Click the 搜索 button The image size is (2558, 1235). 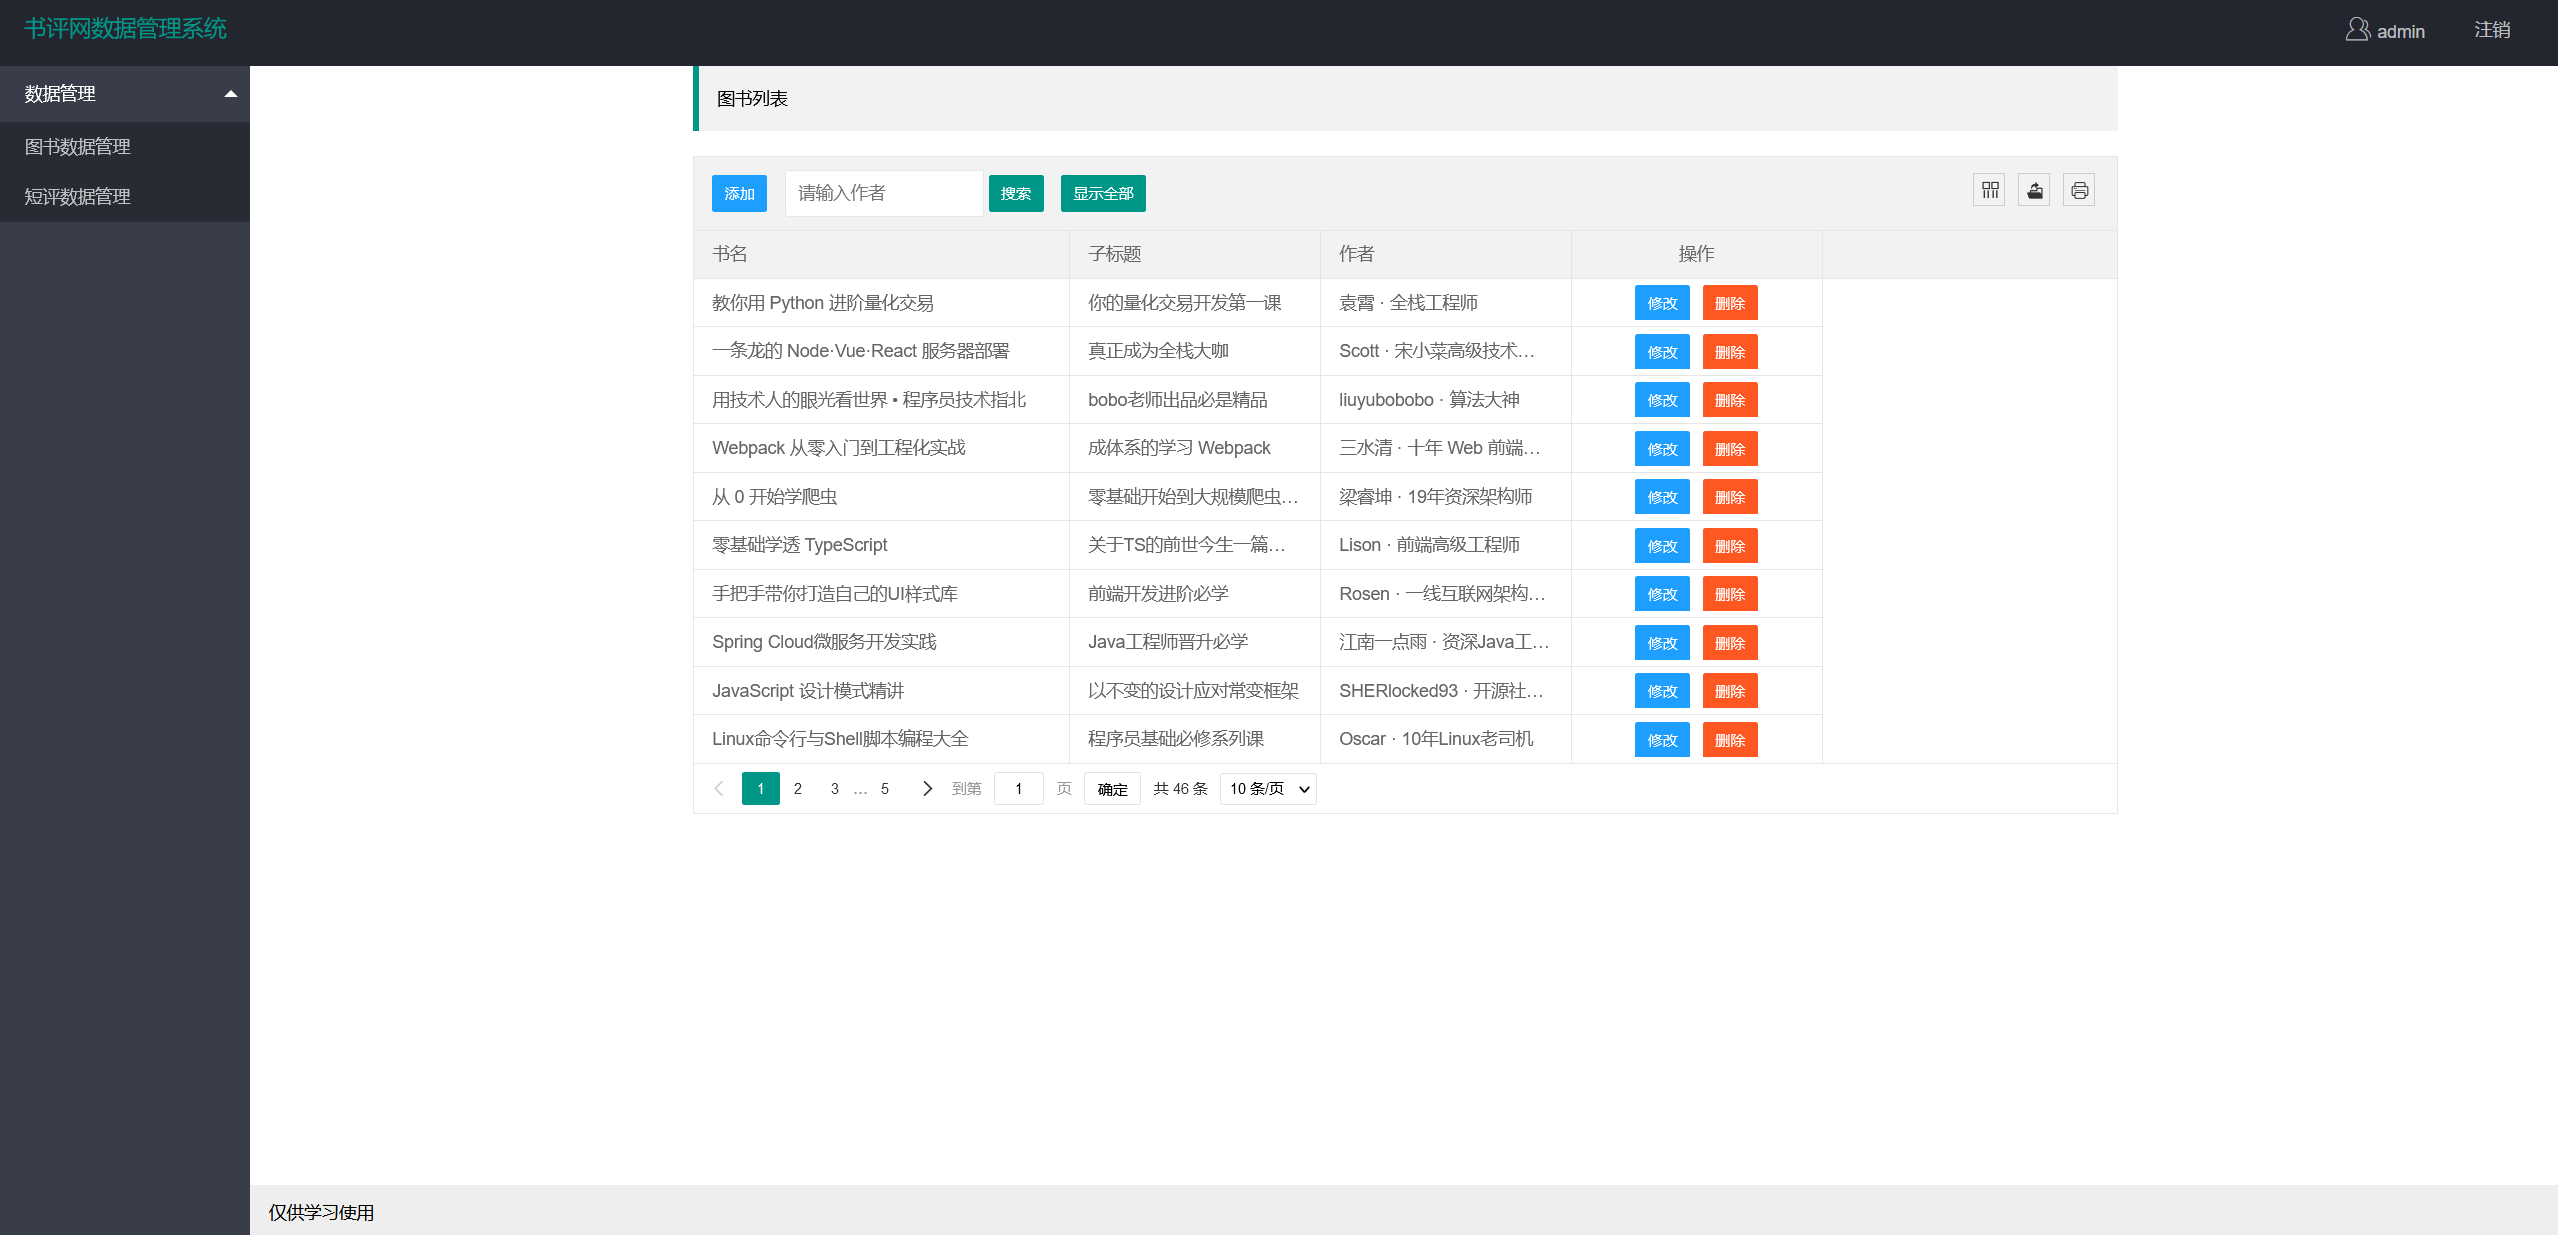(x=1016, y=193)
